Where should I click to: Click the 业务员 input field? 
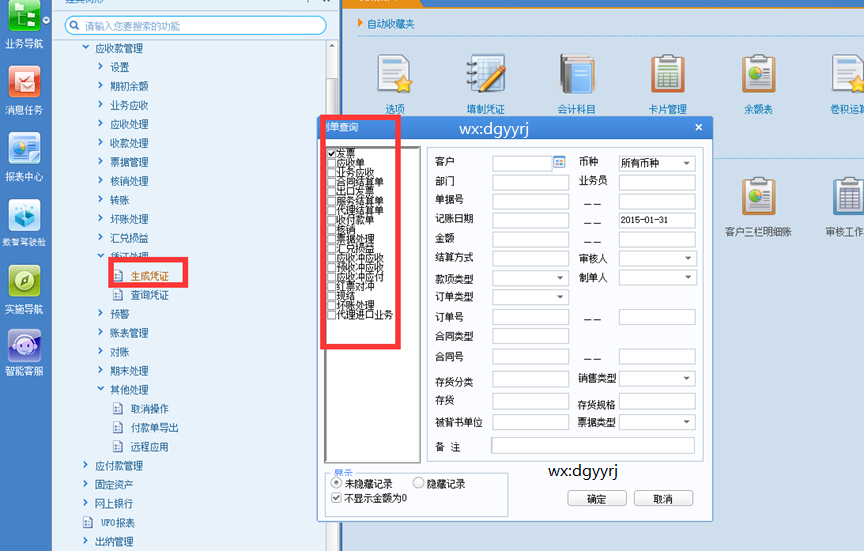pyautogui.click(x=657, y=182)
